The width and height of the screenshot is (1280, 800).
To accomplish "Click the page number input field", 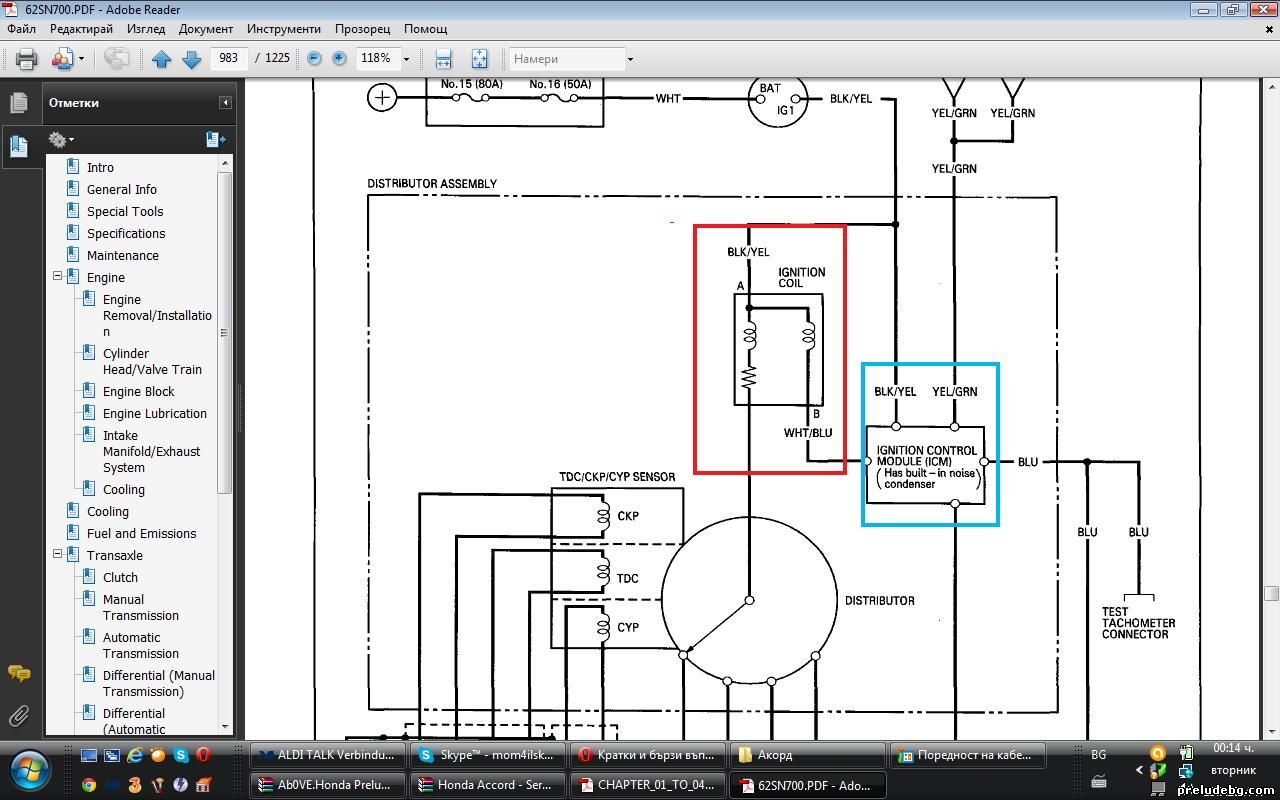I will point(229,58).
